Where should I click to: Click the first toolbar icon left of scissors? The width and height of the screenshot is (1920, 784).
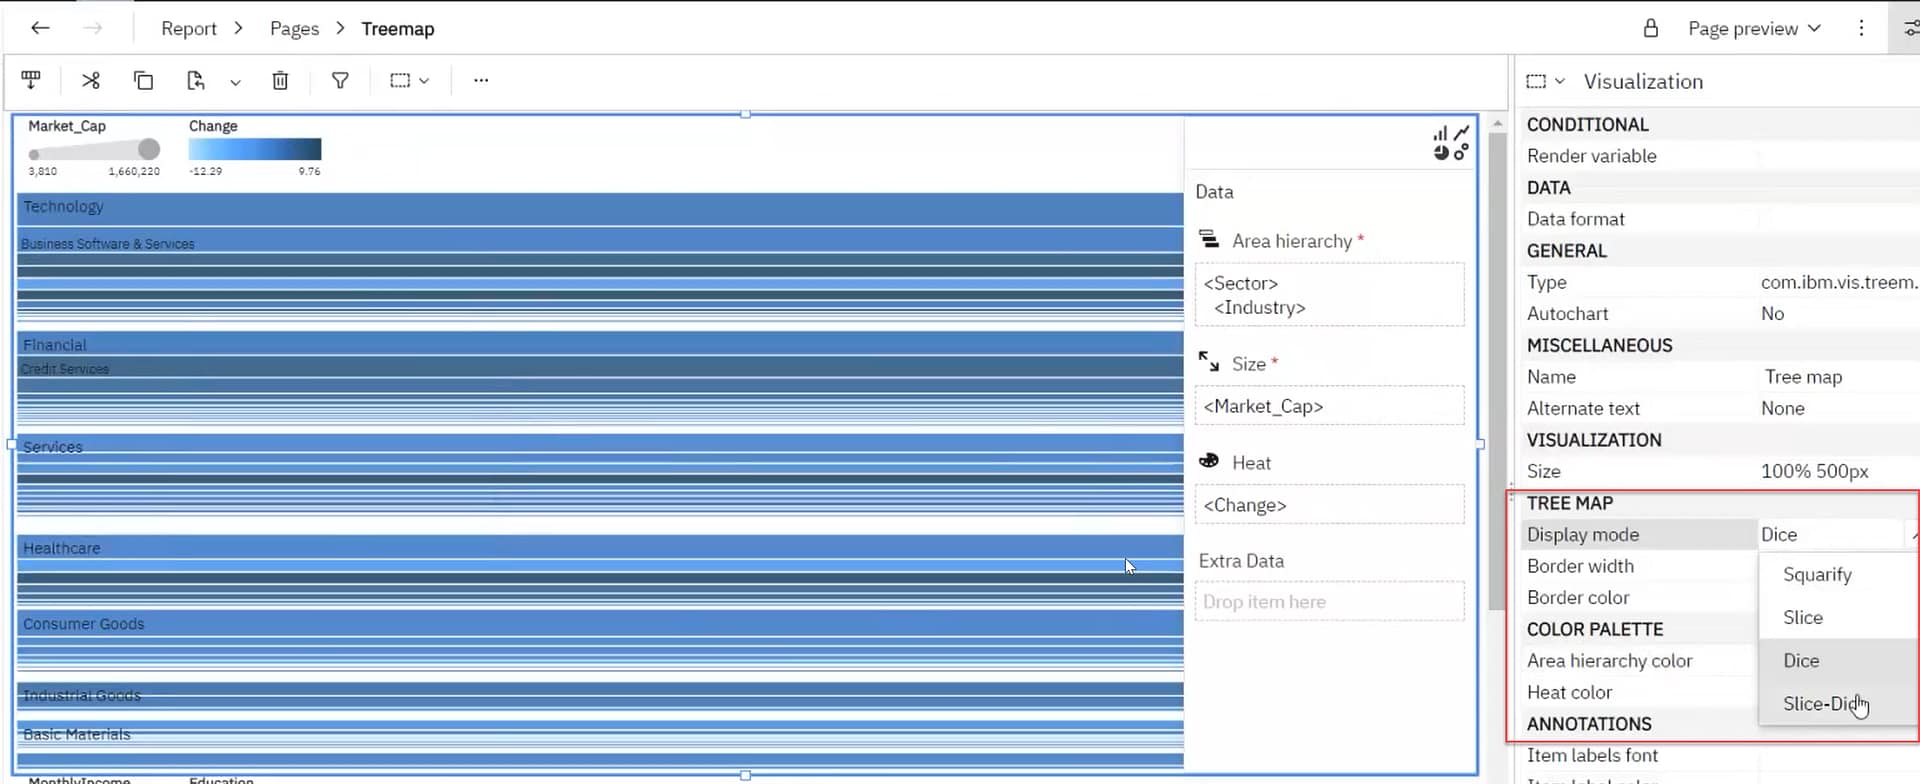pos(31,80)
